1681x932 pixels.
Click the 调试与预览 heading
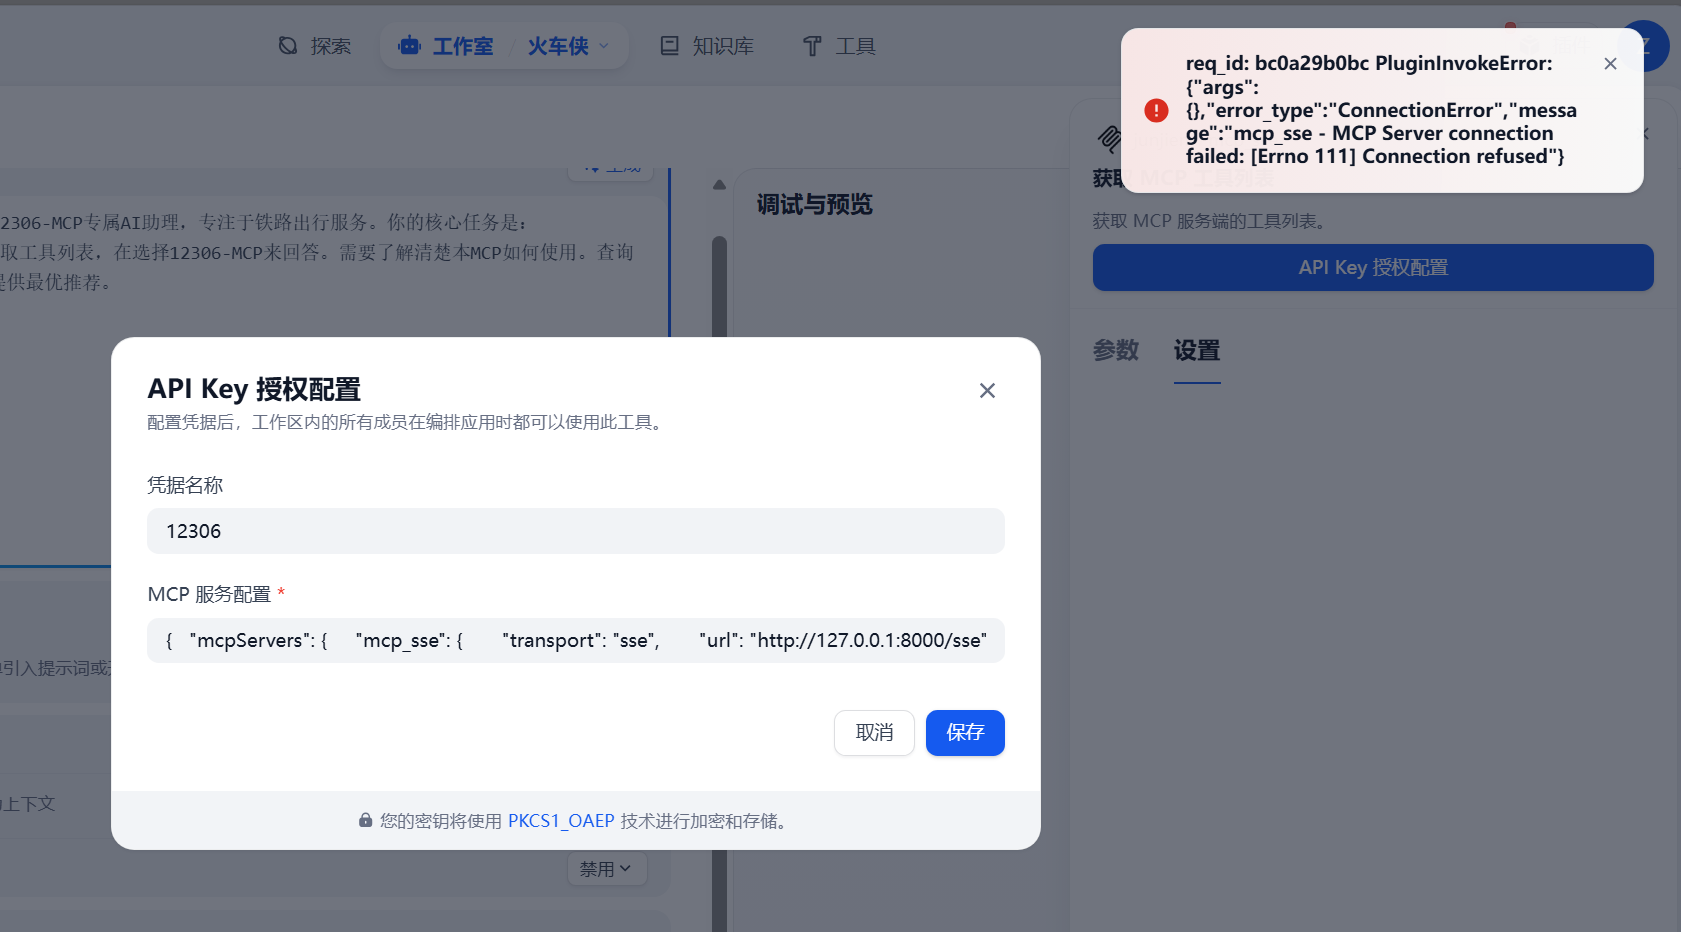[x=815, y=205]
